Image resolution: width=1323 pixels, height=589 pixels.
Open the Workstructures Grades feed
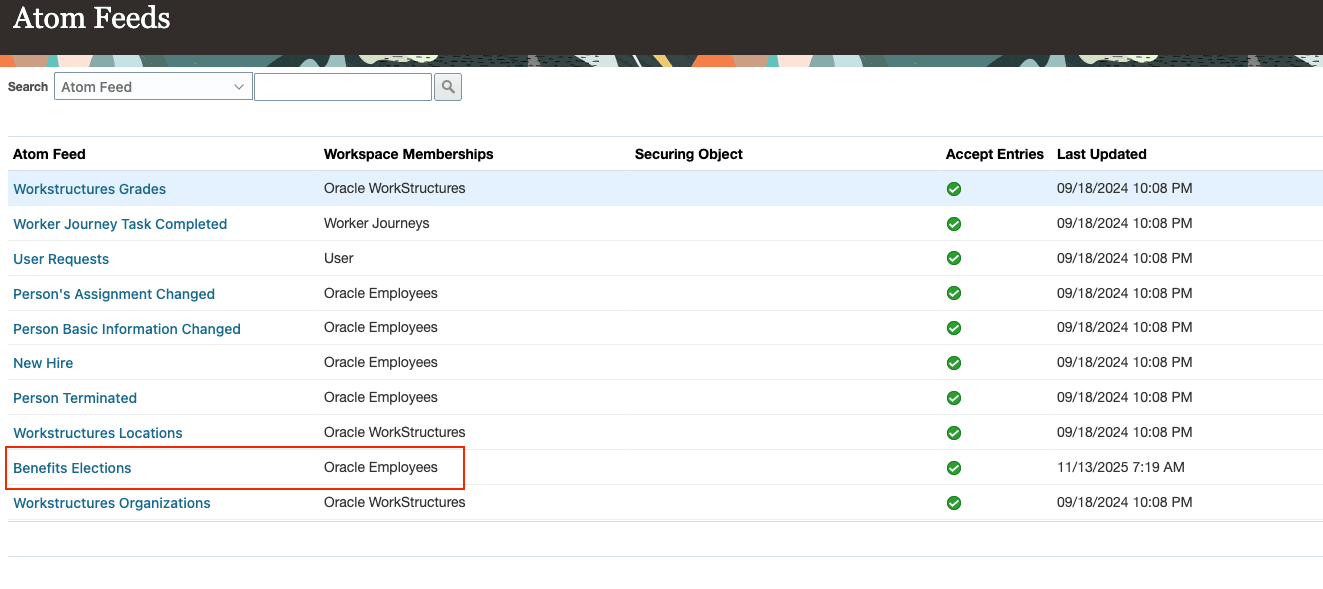coord(89,188)
